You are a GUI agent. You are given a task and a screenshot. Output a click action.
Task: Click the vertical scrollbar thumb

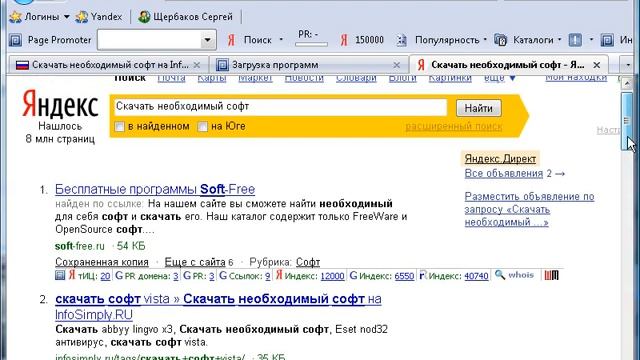pos(627,121)
